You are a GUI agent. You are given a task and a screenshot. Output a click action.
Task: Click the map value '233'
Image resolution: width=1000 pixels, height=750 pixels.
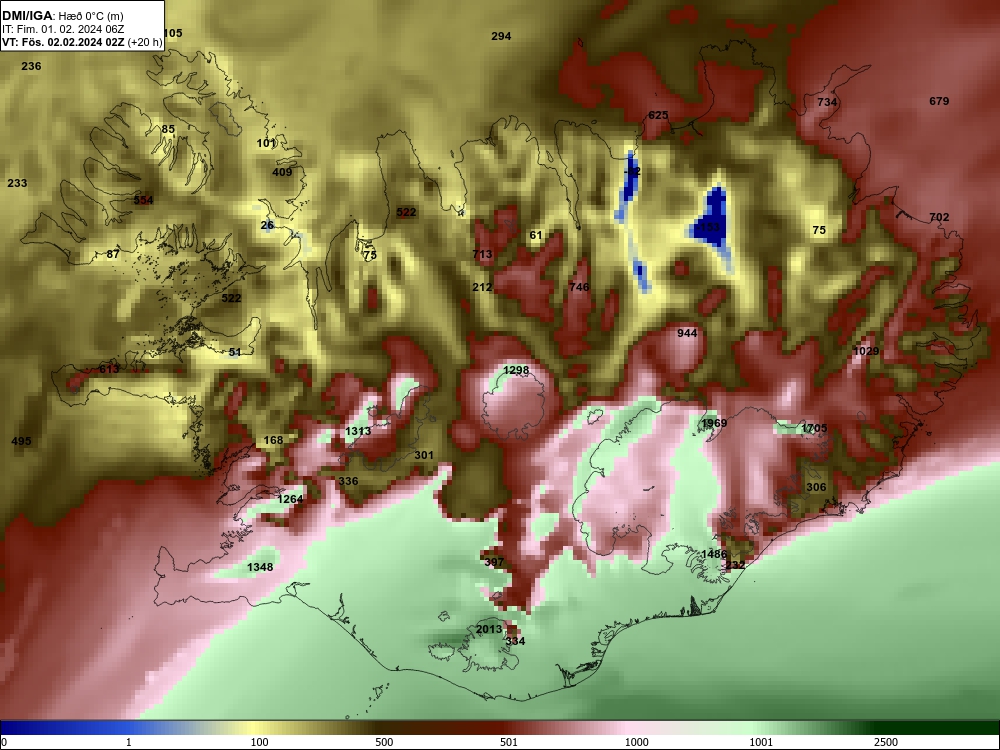[17, 184]
